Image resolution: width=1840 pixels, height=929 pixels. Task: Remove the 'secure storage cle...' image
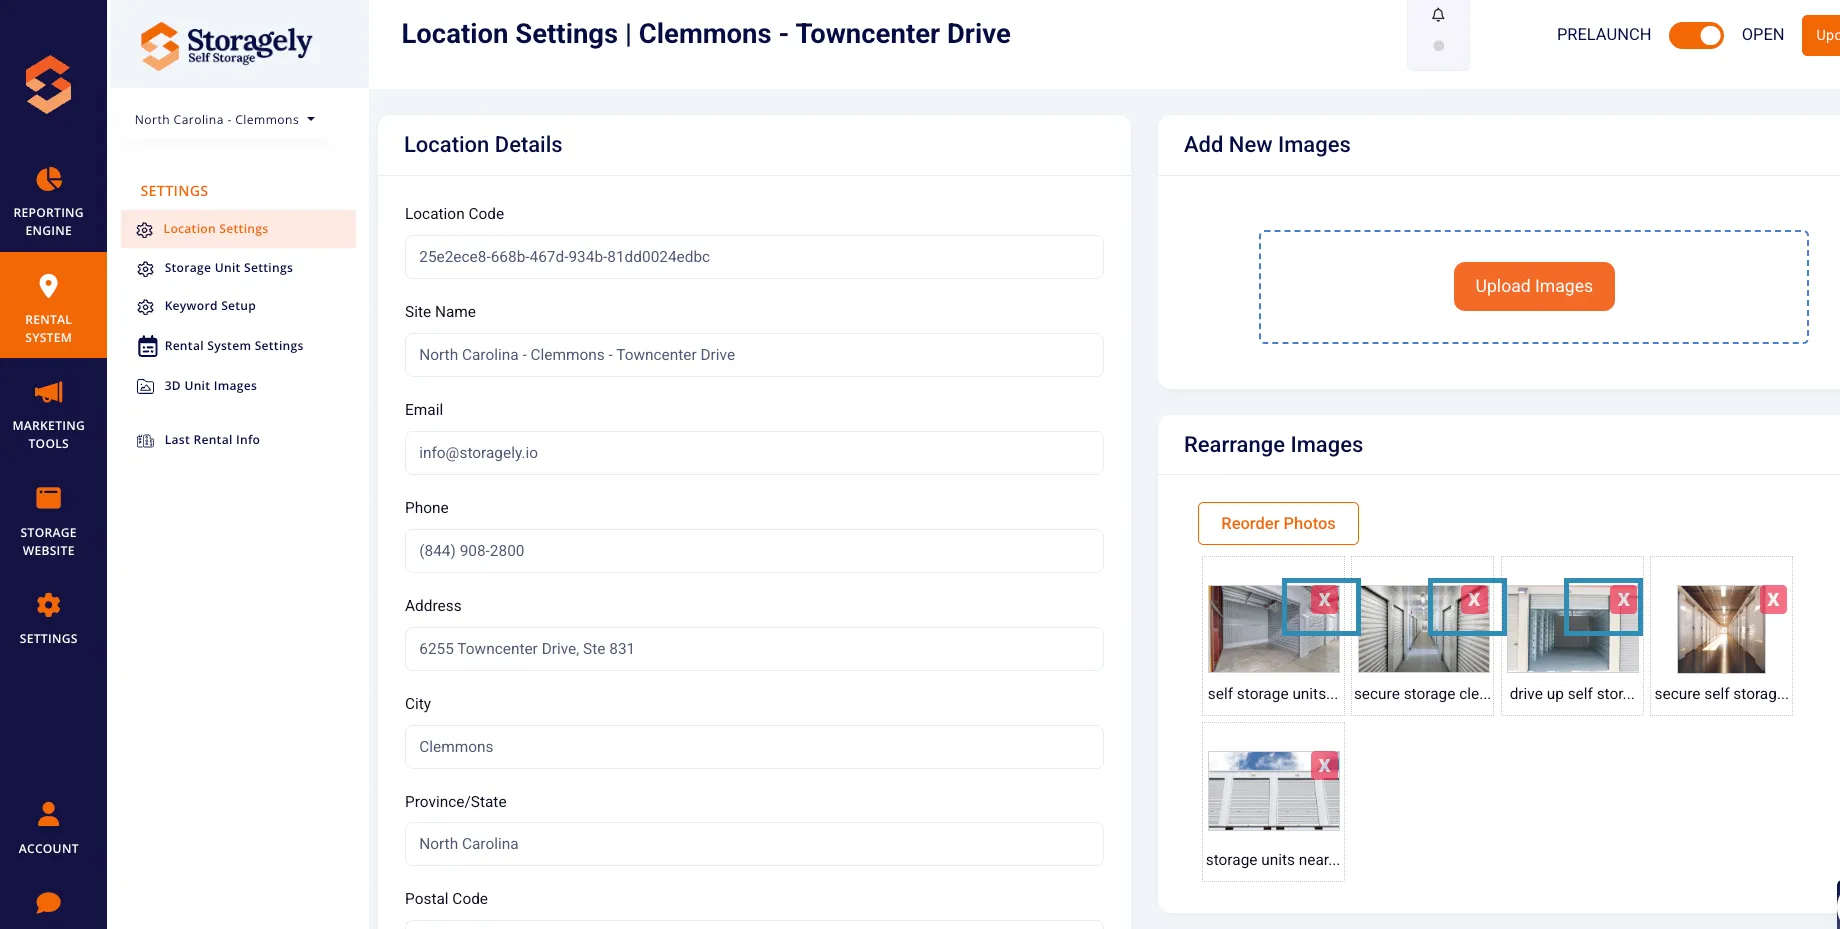coord(1474,600)
